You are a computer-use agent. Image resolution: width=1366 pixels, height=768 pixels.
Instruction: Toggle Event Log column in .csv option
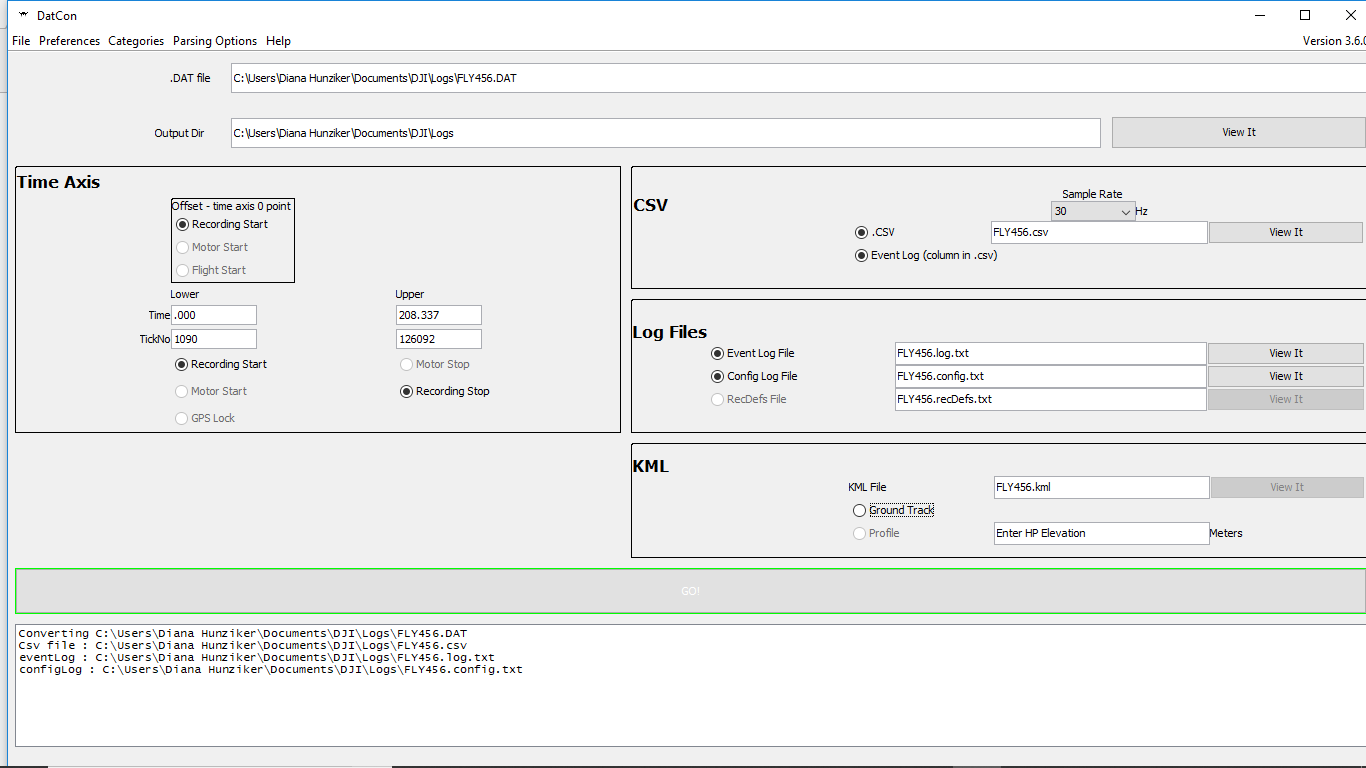point(862,255)
